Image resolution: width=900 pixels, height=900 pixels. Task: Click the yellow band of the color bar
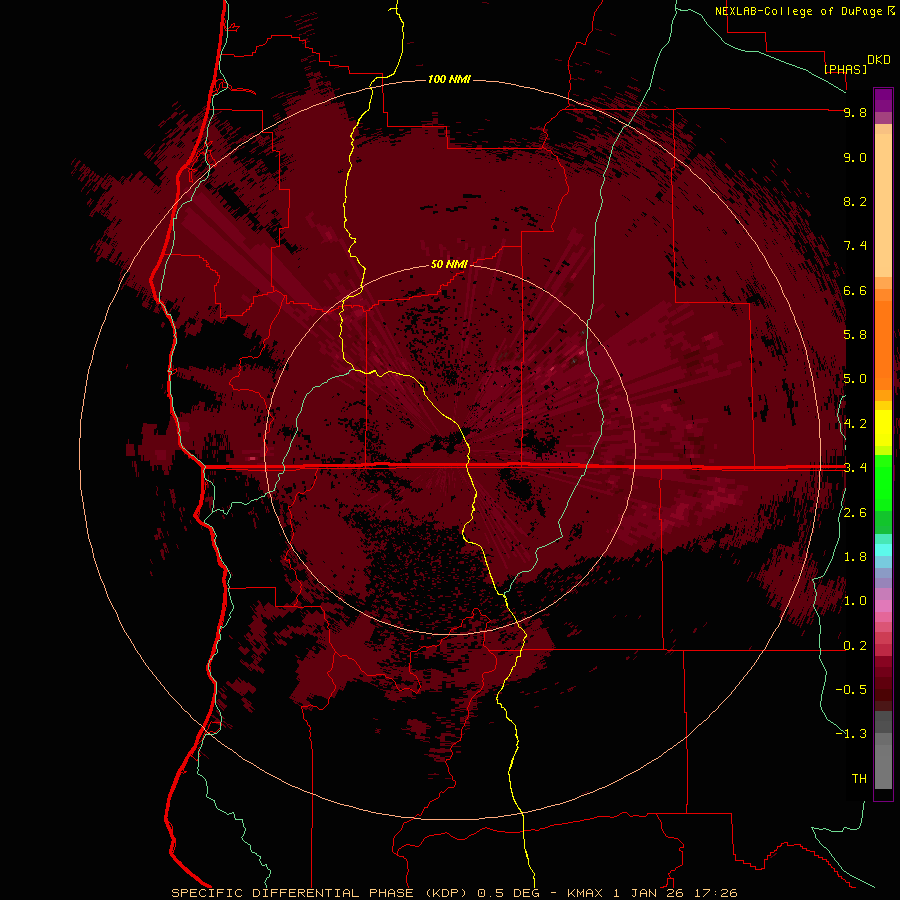(x=883, y=428)
